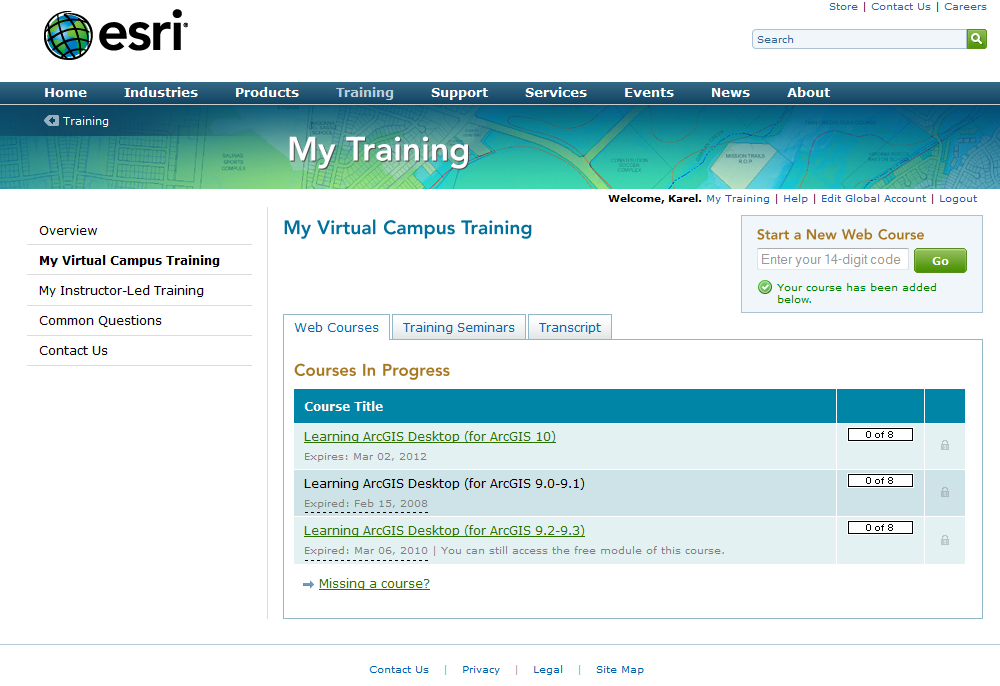Viewport: 1000px width, 686px height.
Task: Click the Site Map footer link
Action: coord(620,669)
